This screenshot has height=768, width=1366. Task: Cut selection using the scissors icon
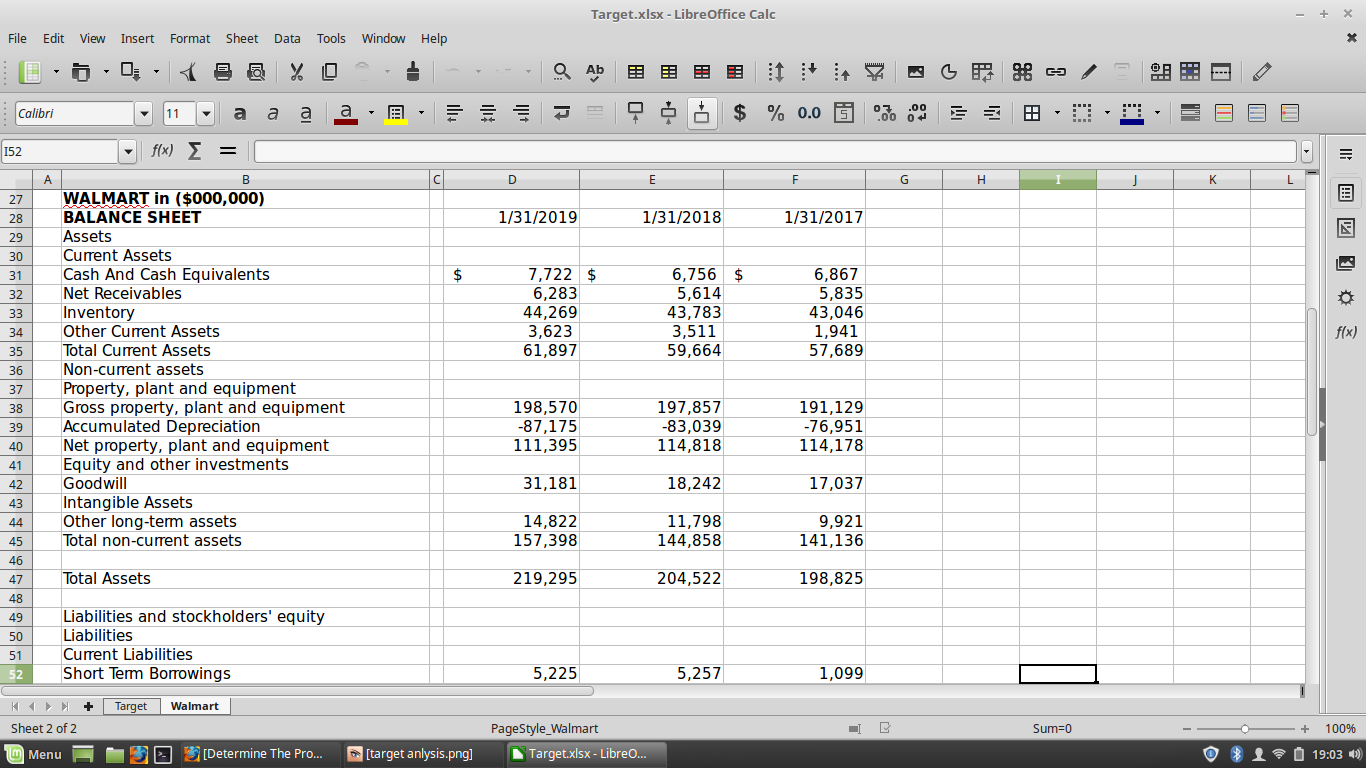[x=296, y=72]
